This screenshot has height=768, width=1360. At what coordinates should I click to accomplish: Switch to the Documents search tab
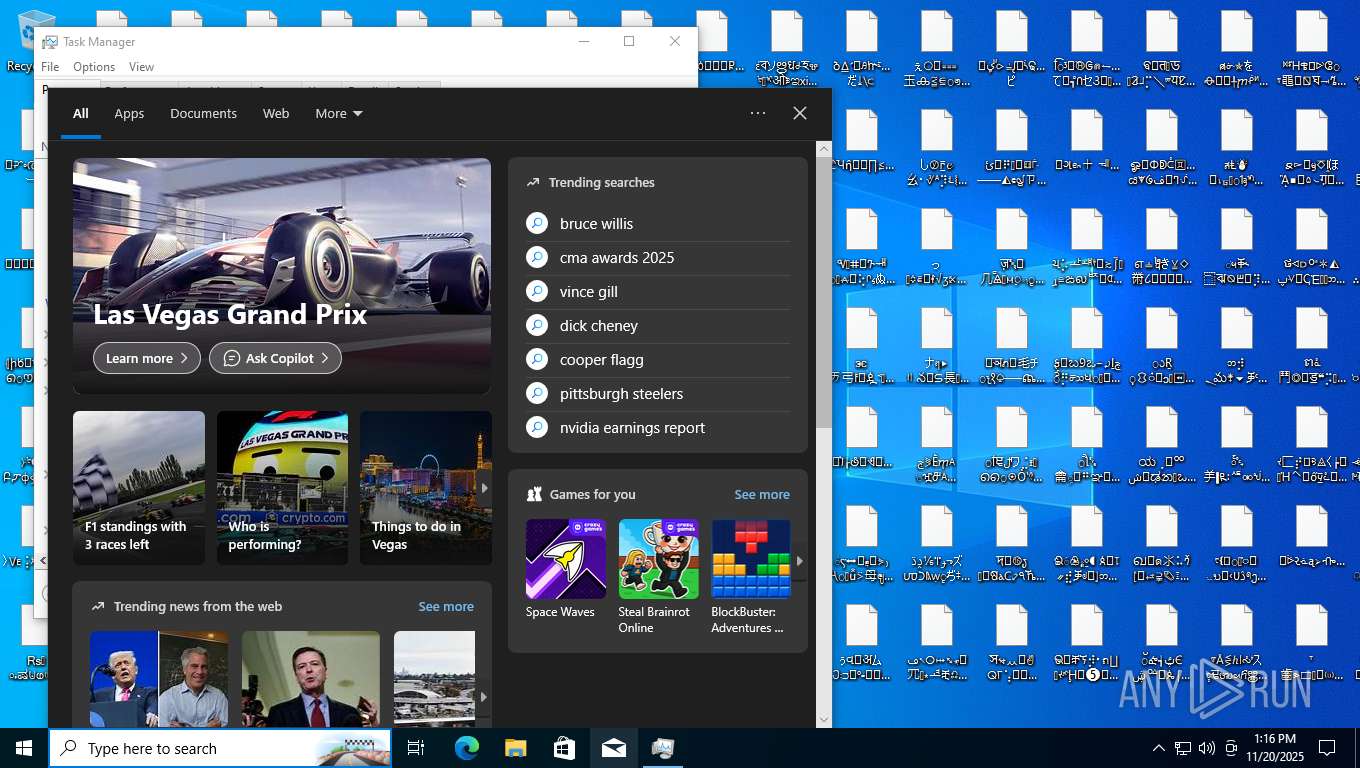[x=203, y=114]
